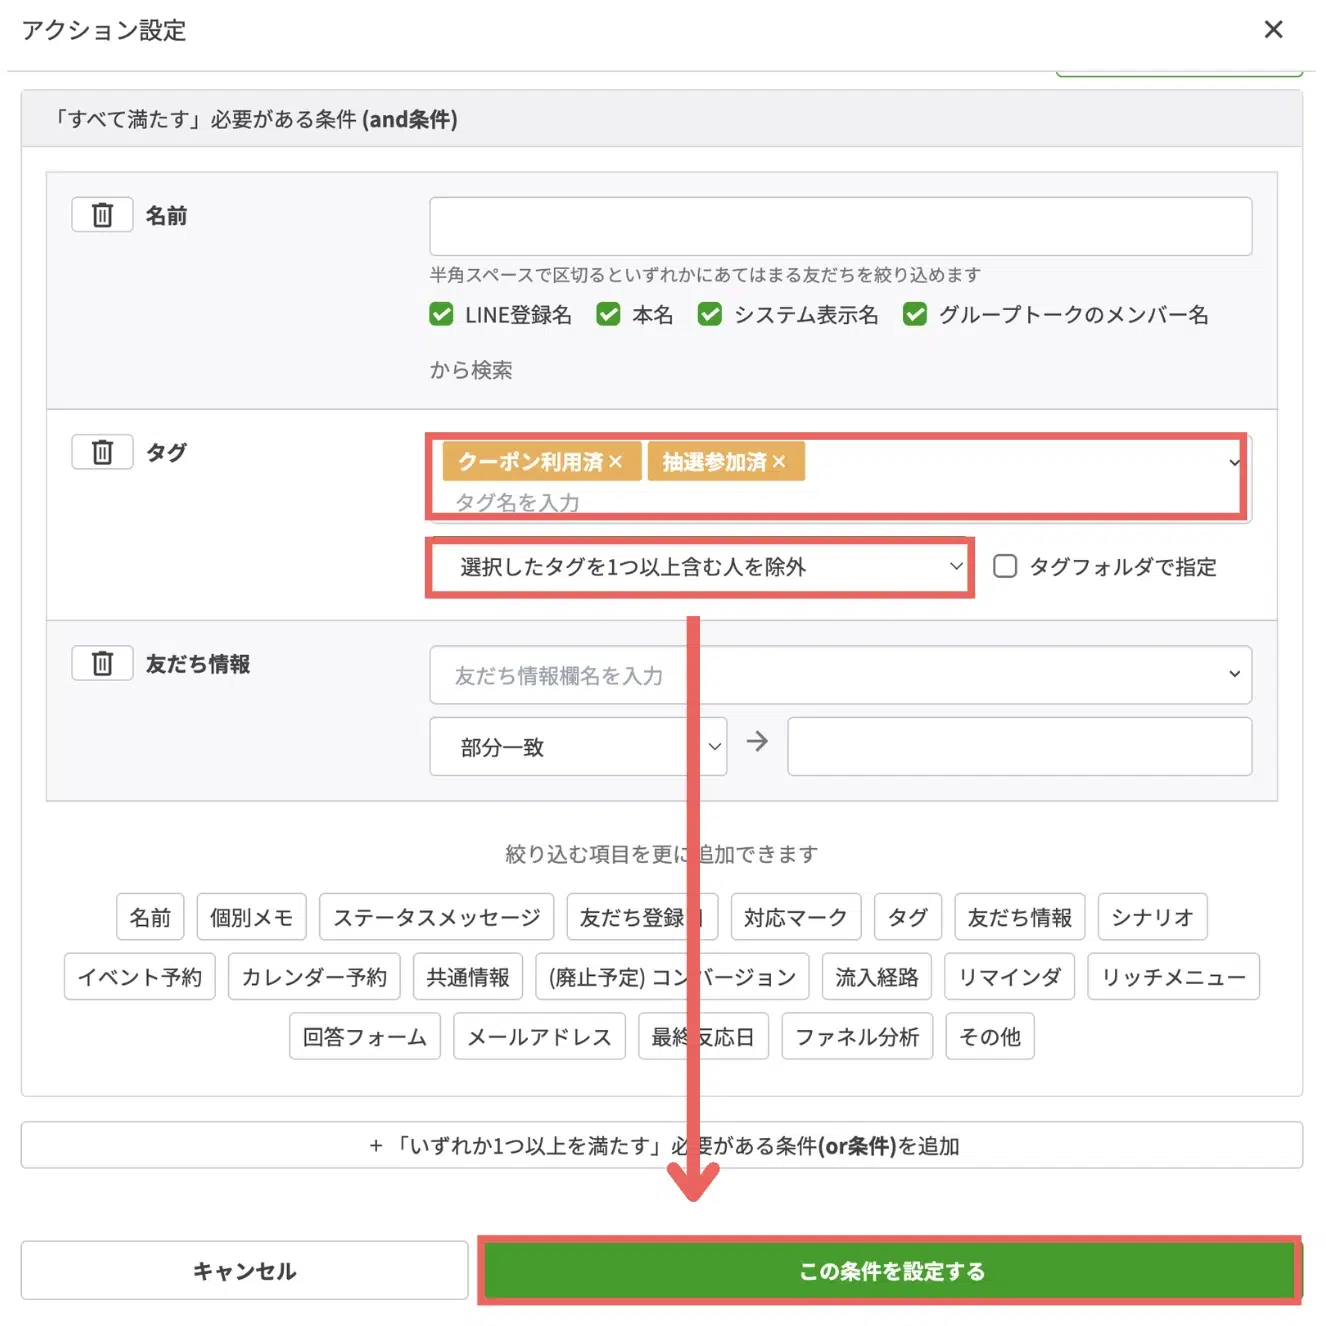The height and width of the screenshot is (1326, 1326).
Task: Delete the タグ condition with its trash icon
Action: pos(102,452)
